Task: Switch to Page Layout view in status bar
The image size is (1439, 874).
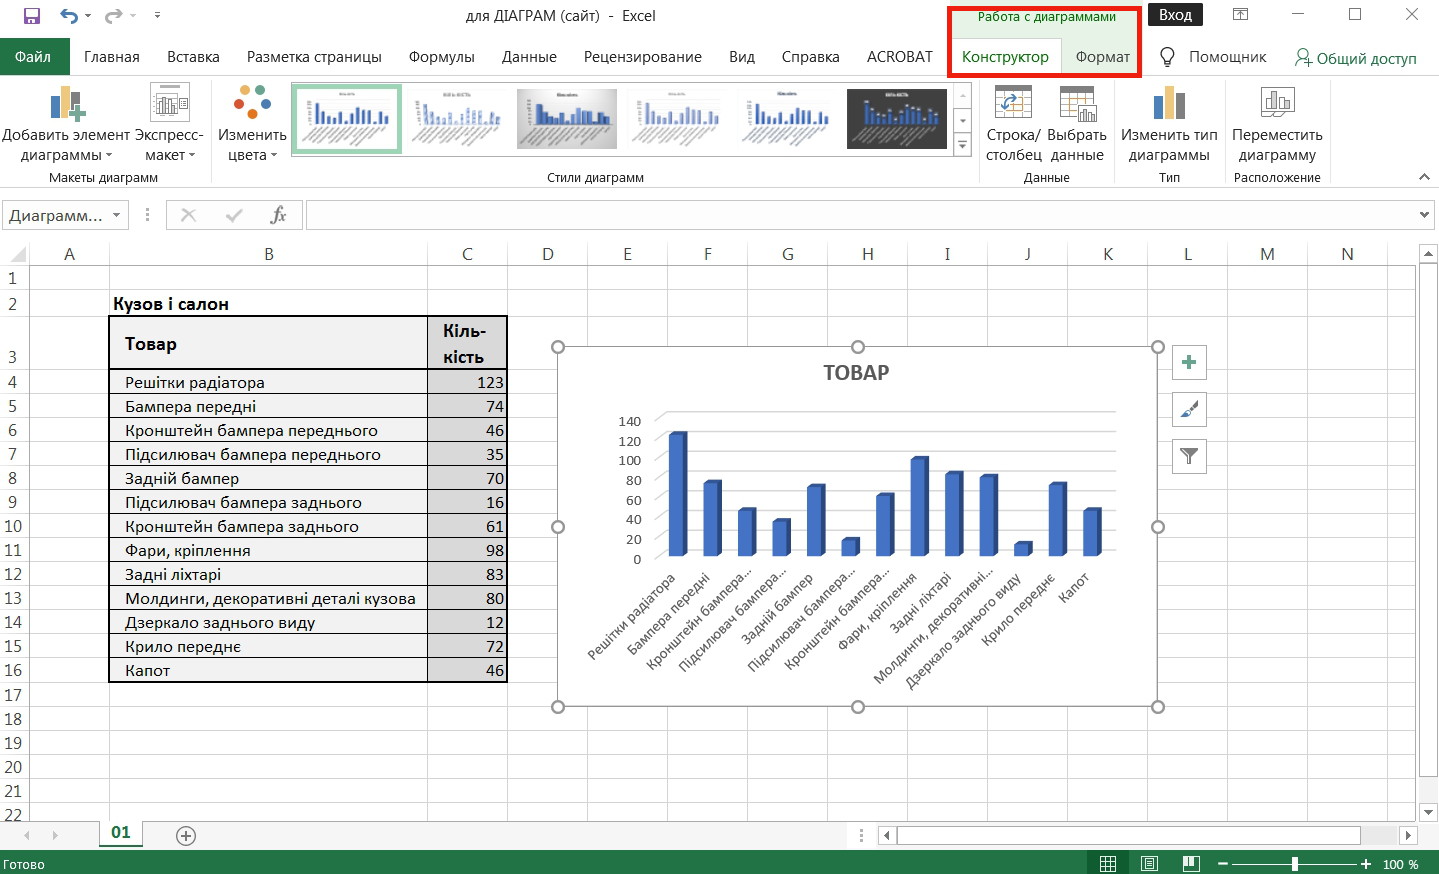Action: (x=1149, y=864)
